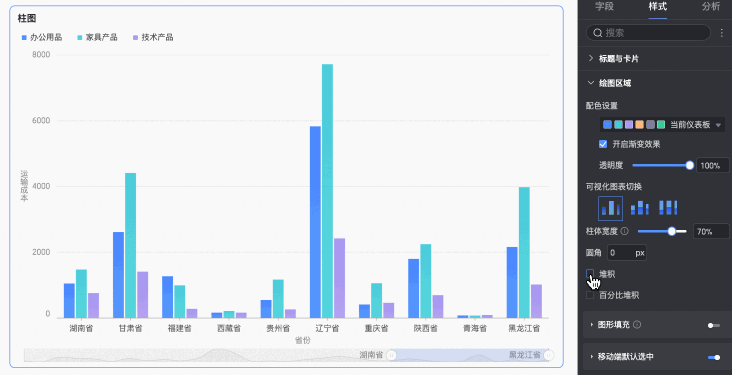This screenshot has width=732, height=375.
Task: Open the three-dot more options menu
Action: pos(721,33)
